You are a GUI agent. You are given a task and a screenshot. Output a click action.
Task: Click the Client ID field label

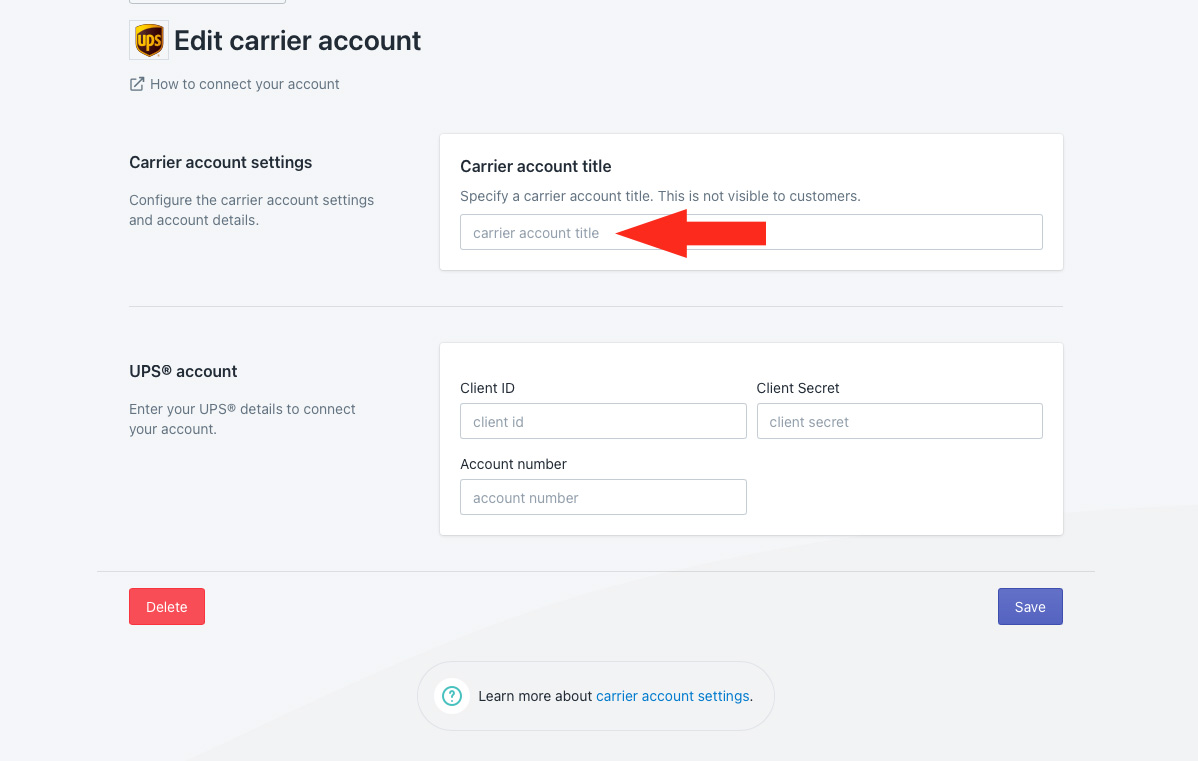(487, 388)
